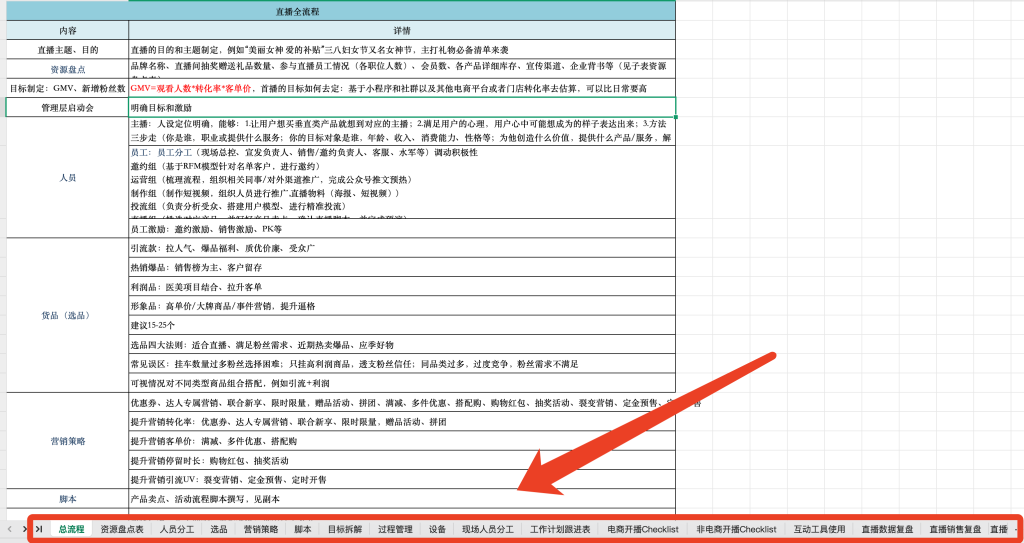1024x543 pixels.
Task: Click the 详情 column header cell
Action: [402, 31]
